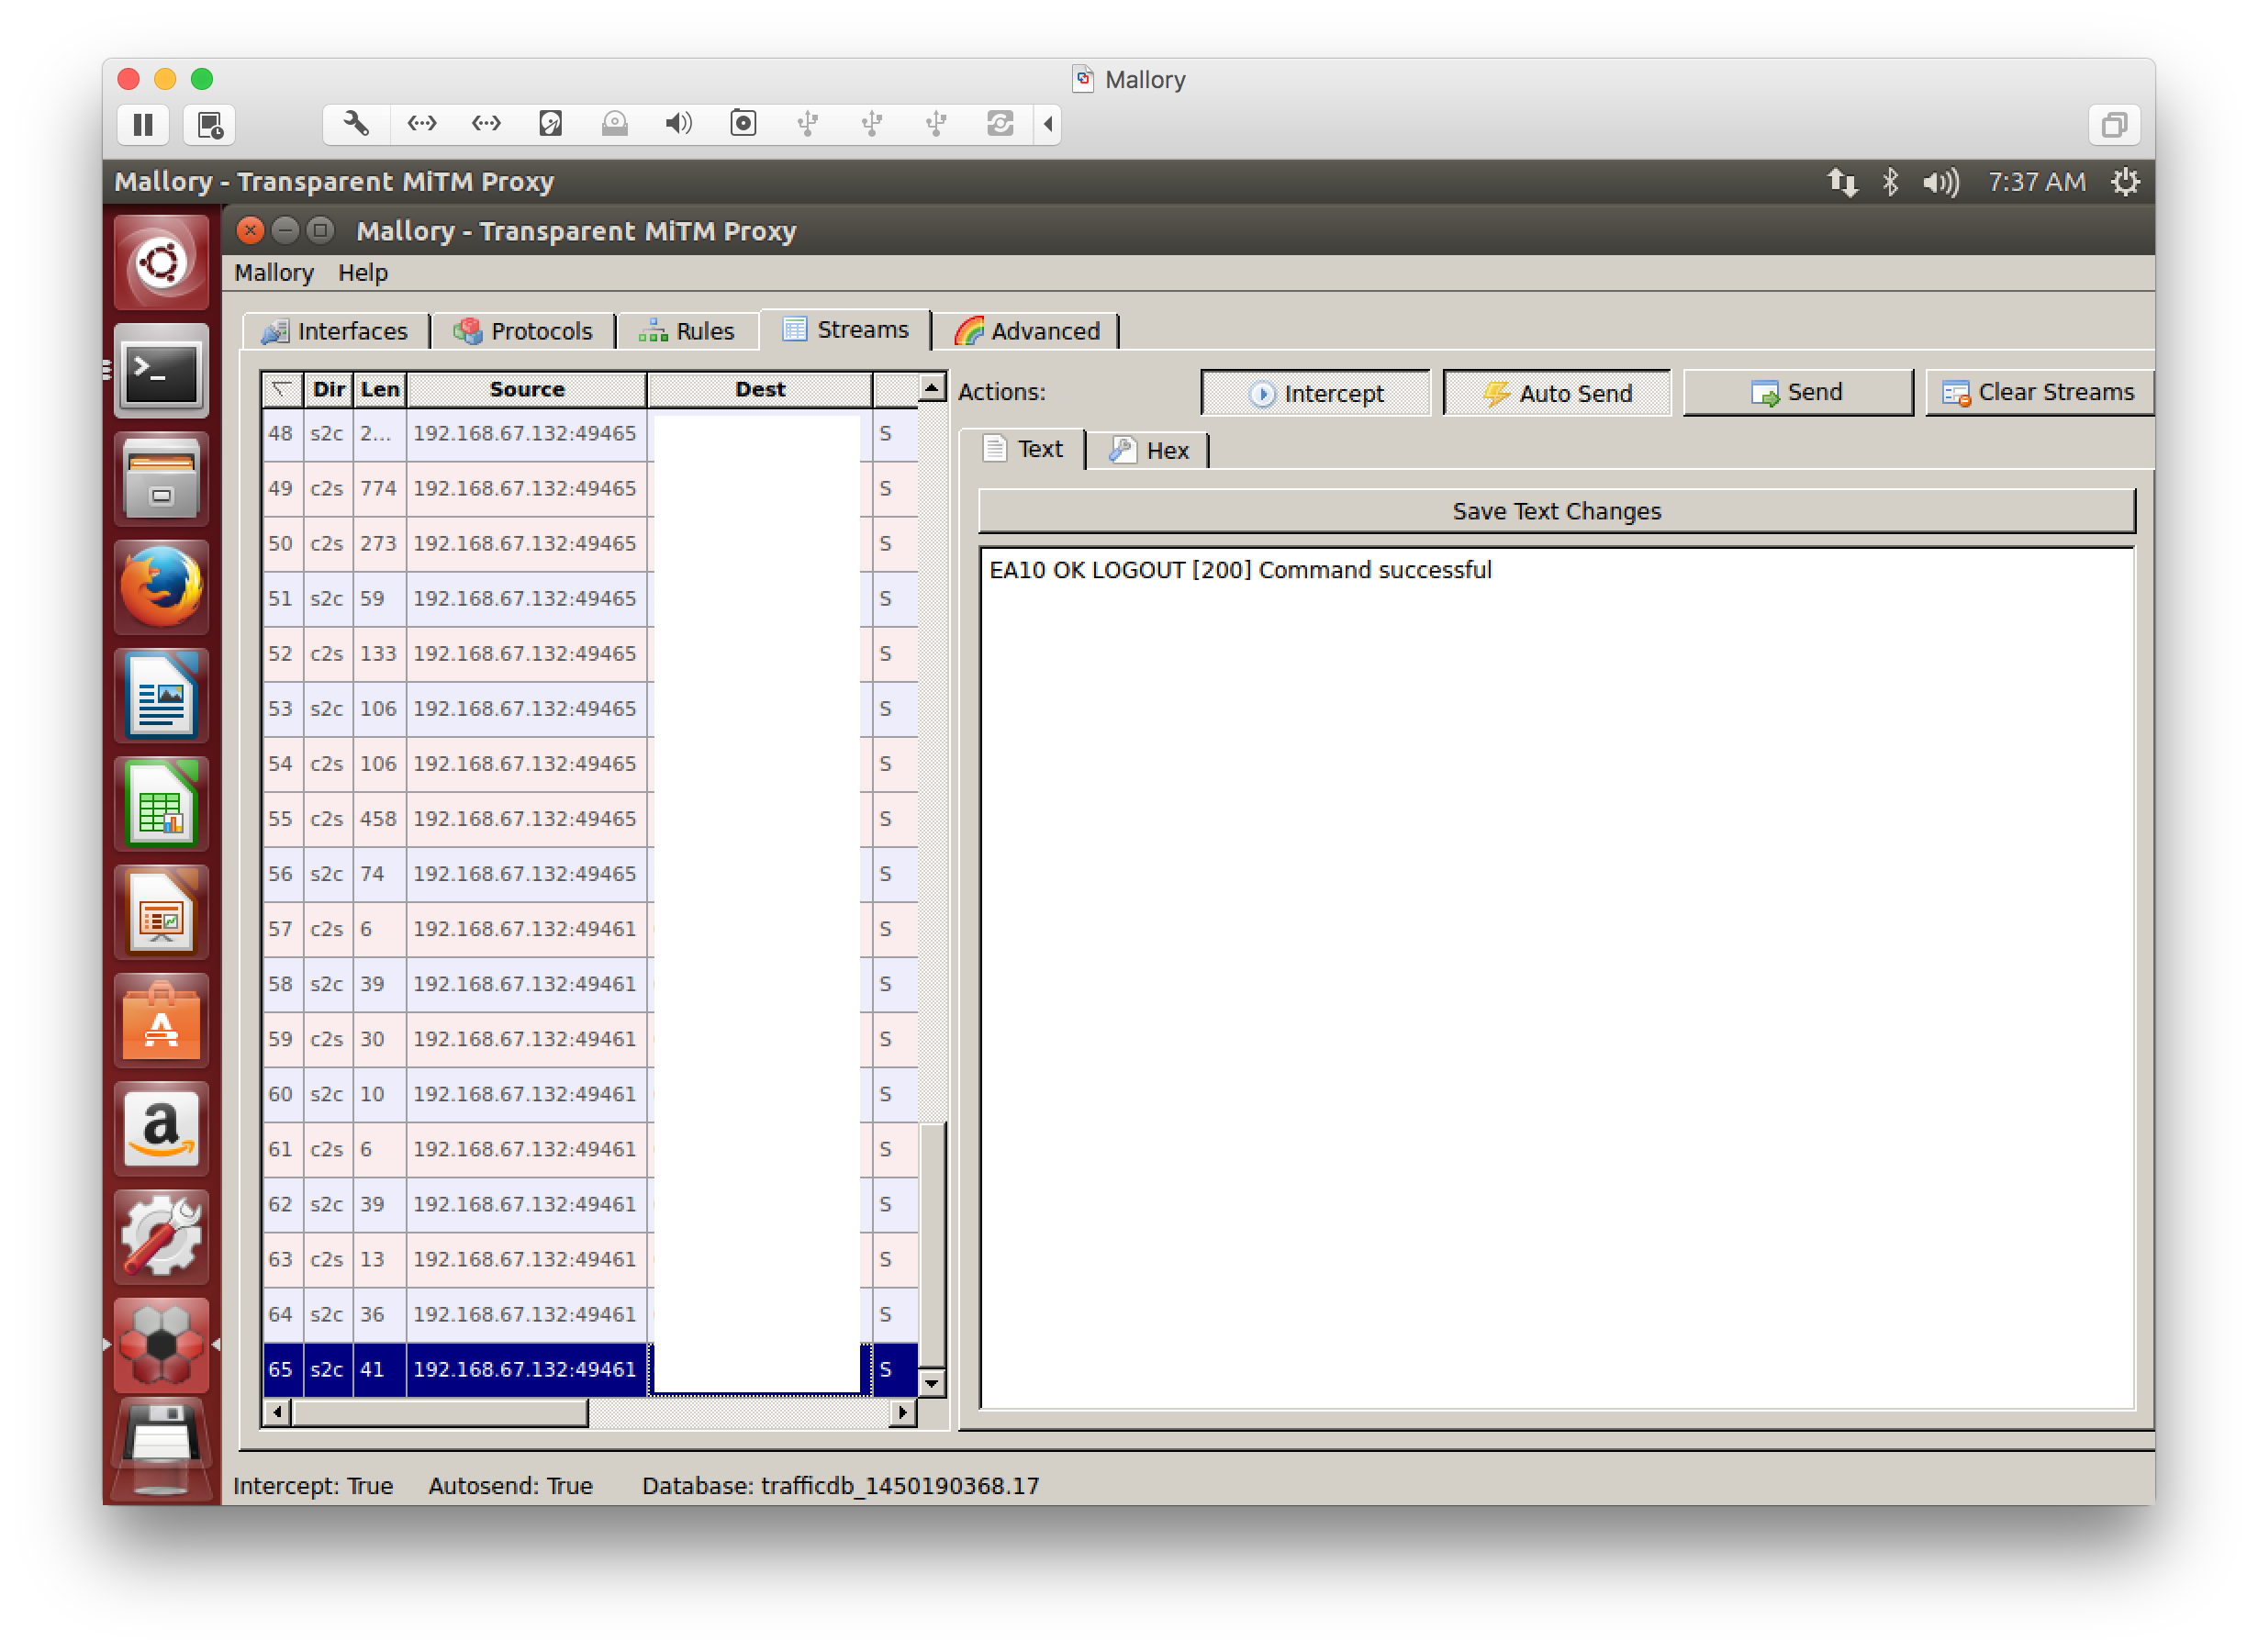Click the horizontal scroll left arrow
The width and height of the screenshot is (2258, 1652).
pyautogui.click(x=277, y=1412)
